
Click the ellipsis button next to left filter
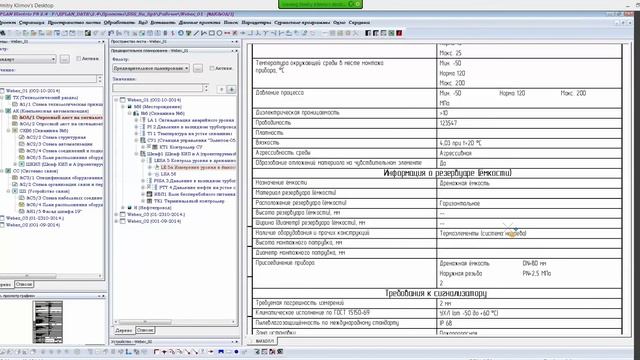click(64, 59)
